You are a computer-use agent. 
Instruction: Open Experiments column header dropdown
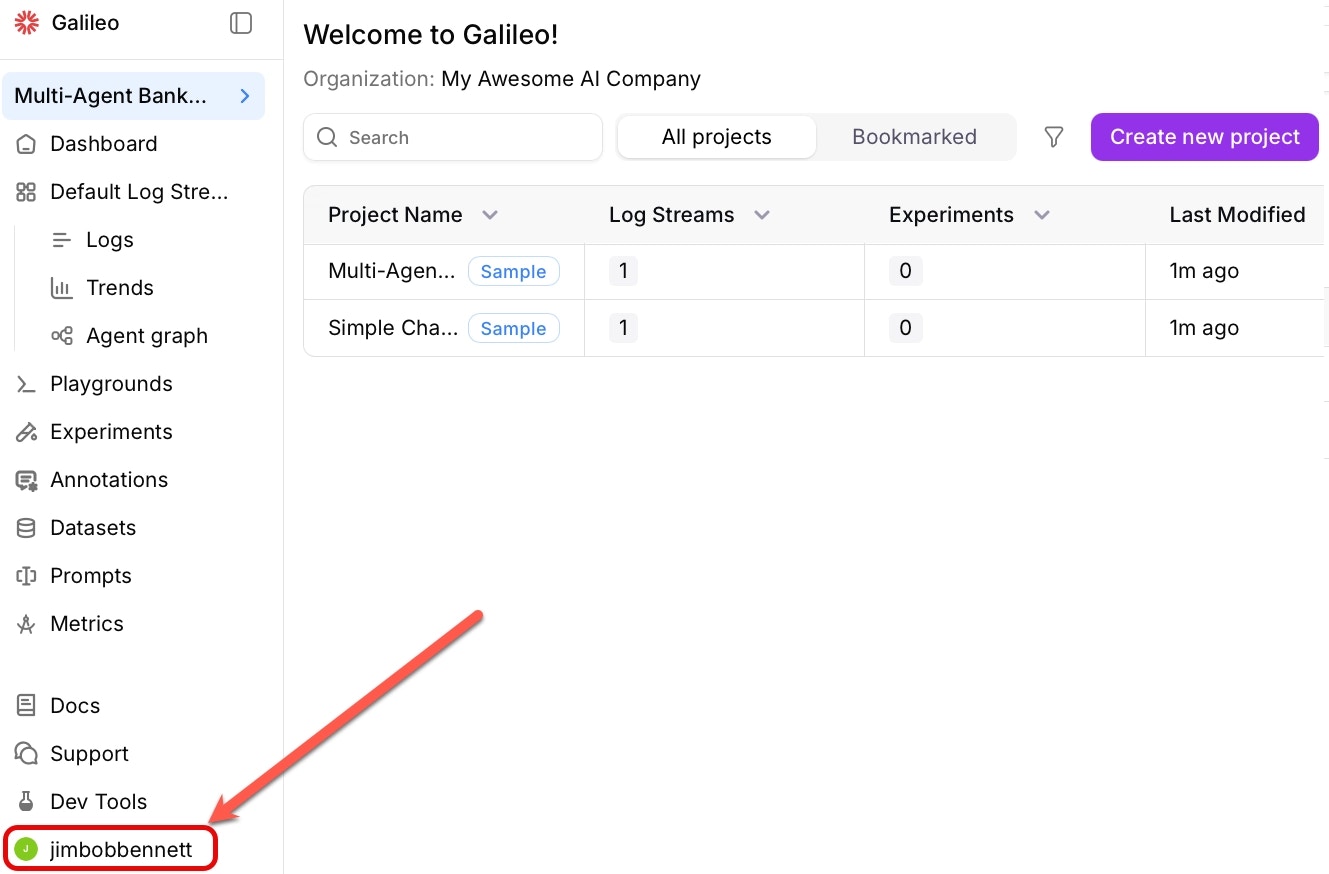pos(1042,215)
